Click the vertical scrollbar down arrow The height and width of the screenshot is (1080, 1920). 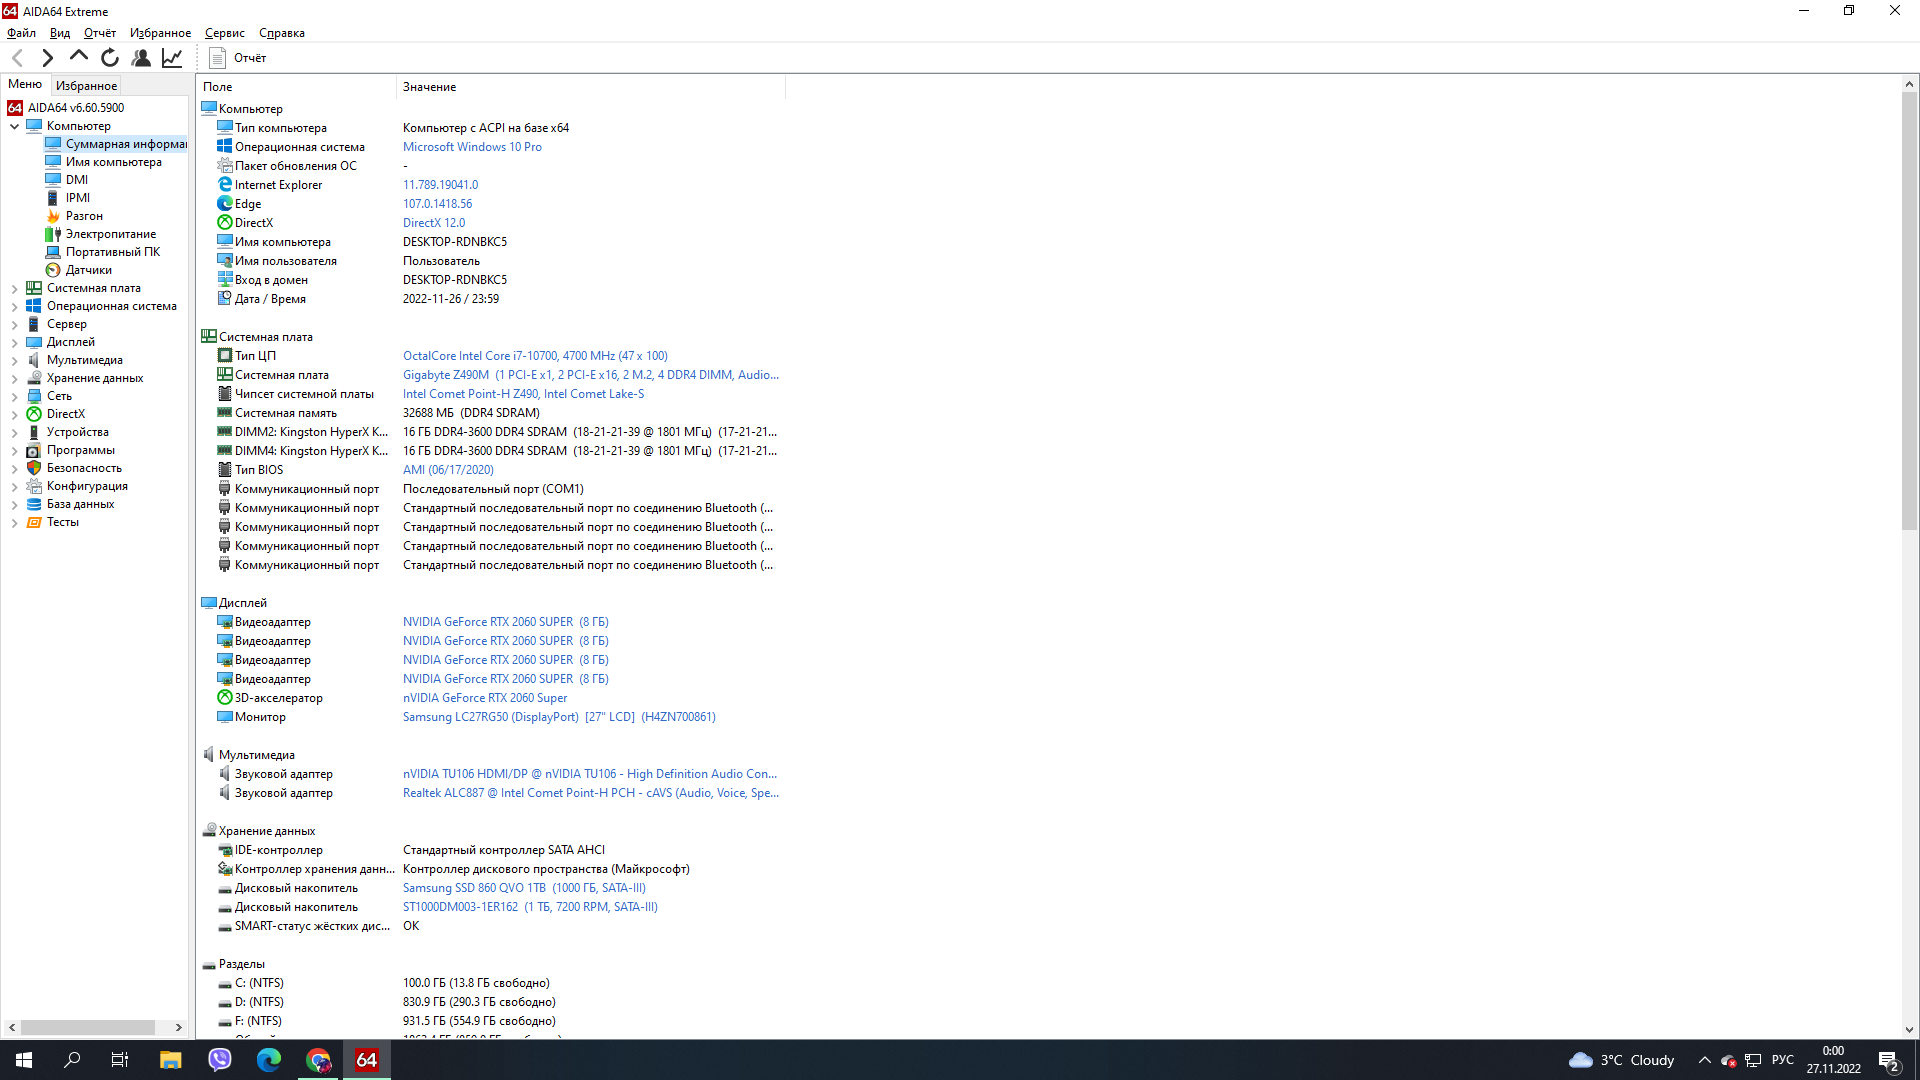(x=1909, y=1030)
